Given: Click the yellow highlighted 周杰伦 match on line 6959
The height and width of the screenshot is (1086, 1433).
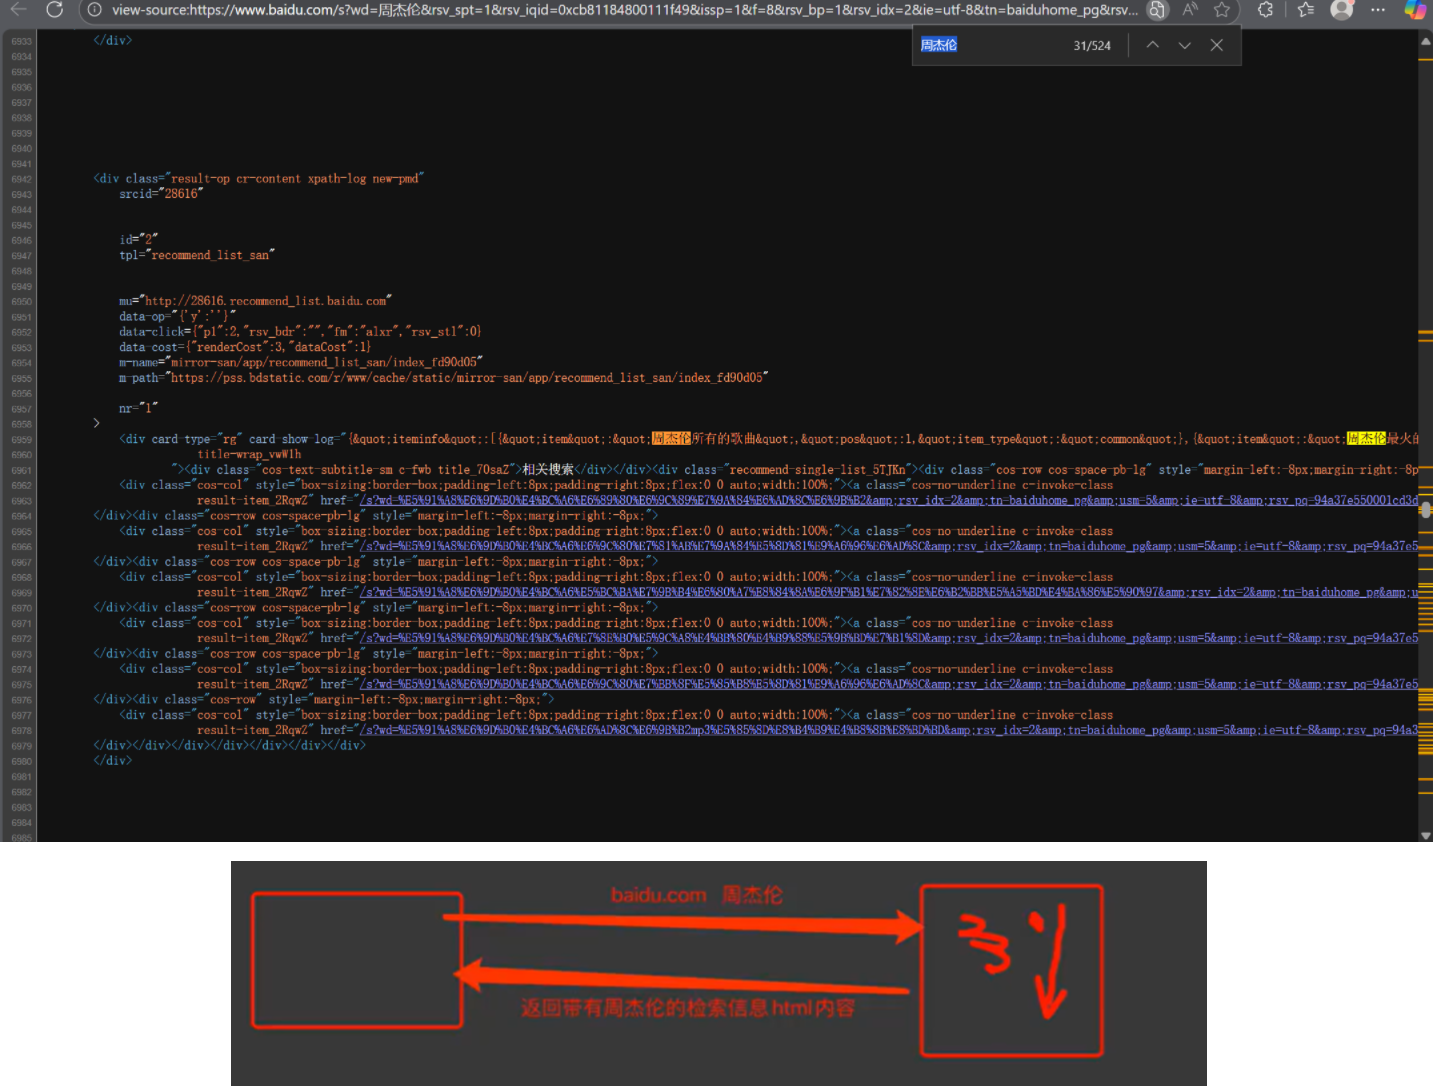Looking at the screenshot, I should [x=1366, y=439].
